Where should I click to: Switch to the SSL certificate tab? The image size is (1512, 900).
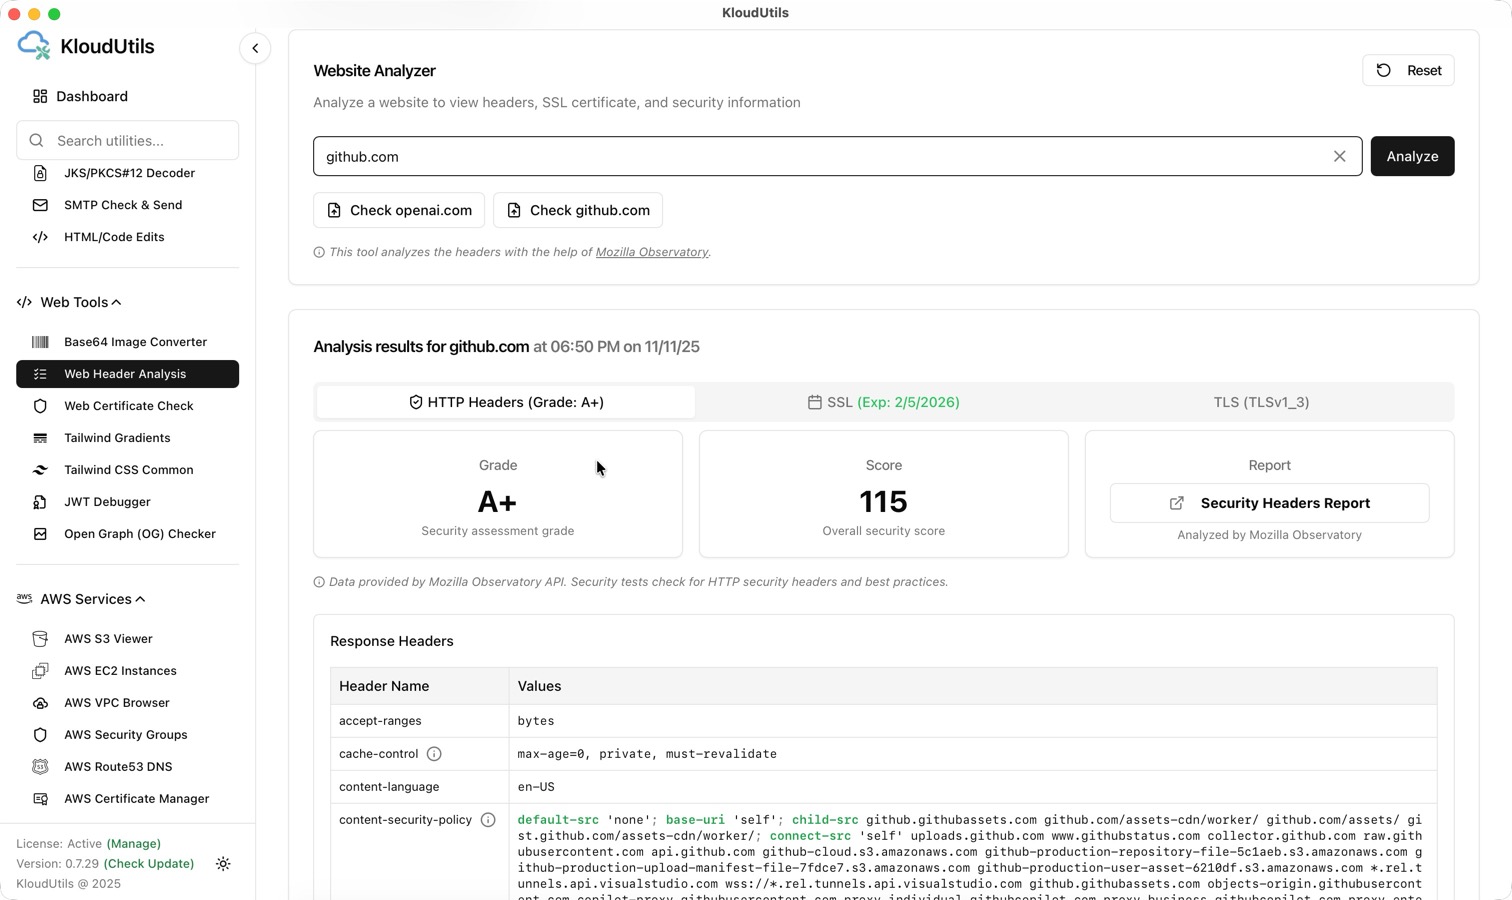tap(883, 402)
